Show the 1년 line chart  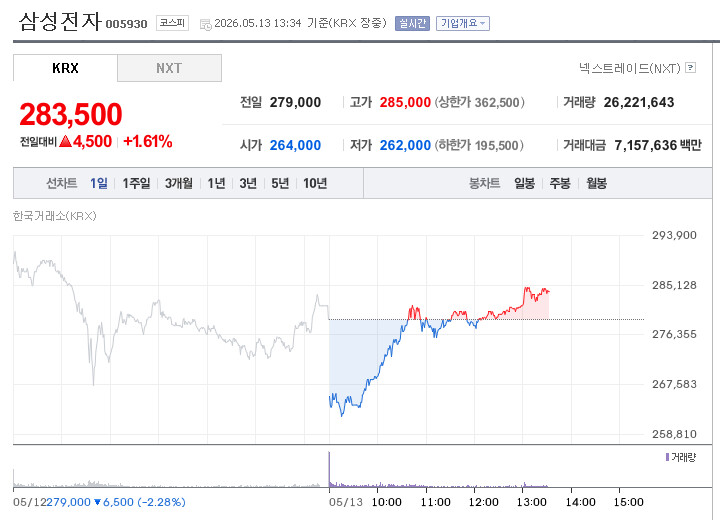(216, 183)
